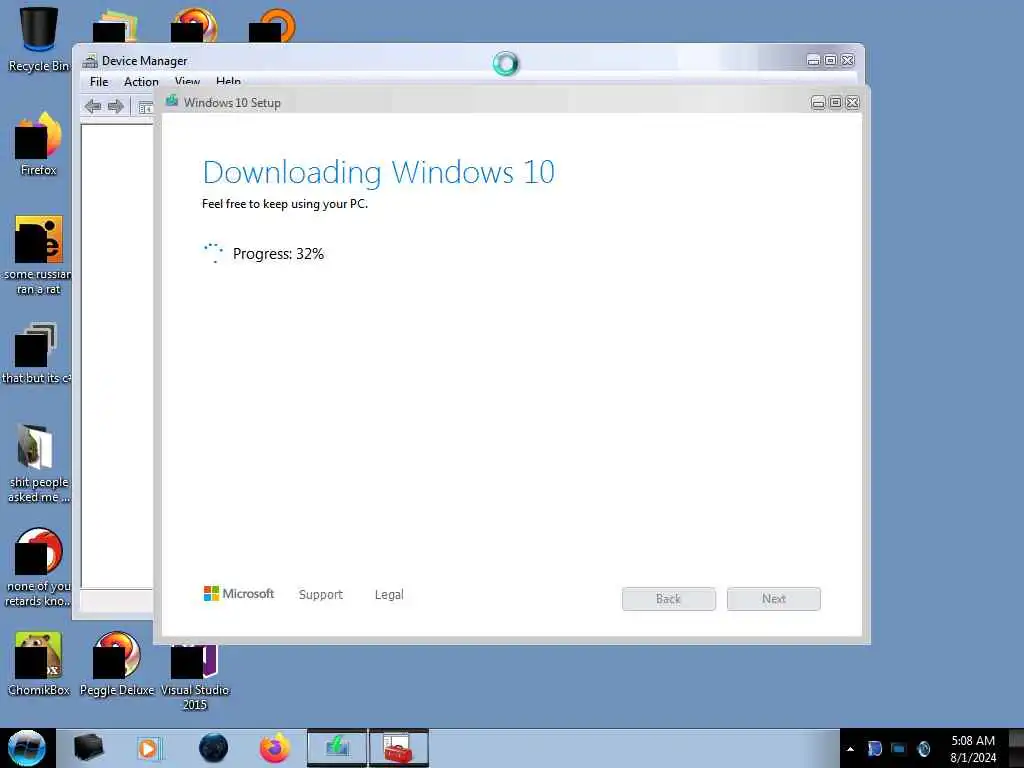
Task: Select the 'none of you' desktop shortcut
Action: coord(38,567)
